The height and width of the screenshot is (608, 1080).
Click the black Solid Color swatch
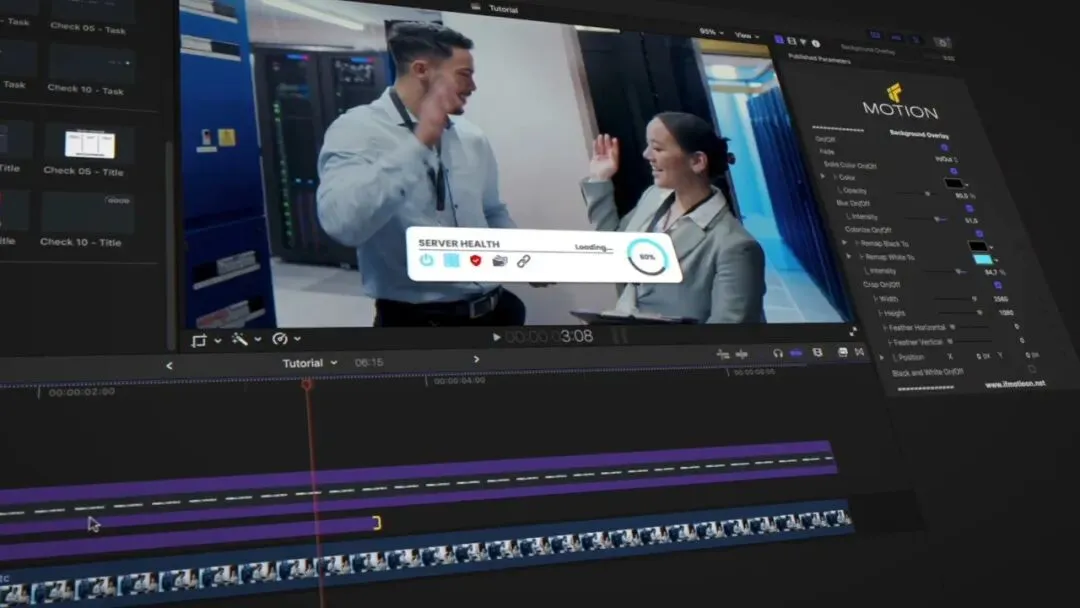click(954, 183)
